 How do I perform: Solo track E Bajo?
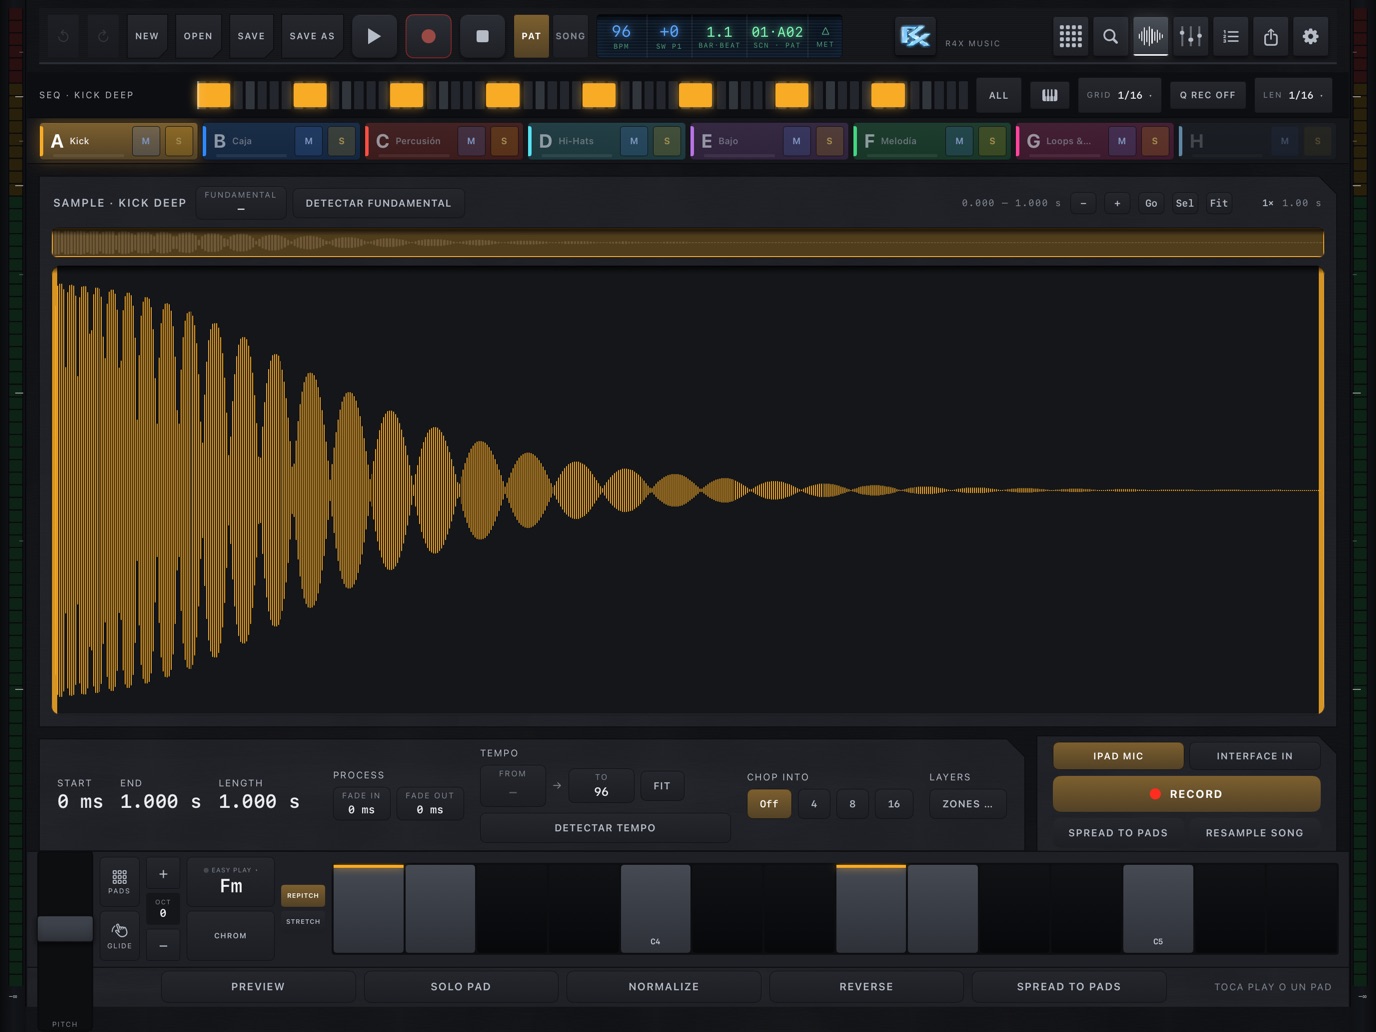(829, 141)
